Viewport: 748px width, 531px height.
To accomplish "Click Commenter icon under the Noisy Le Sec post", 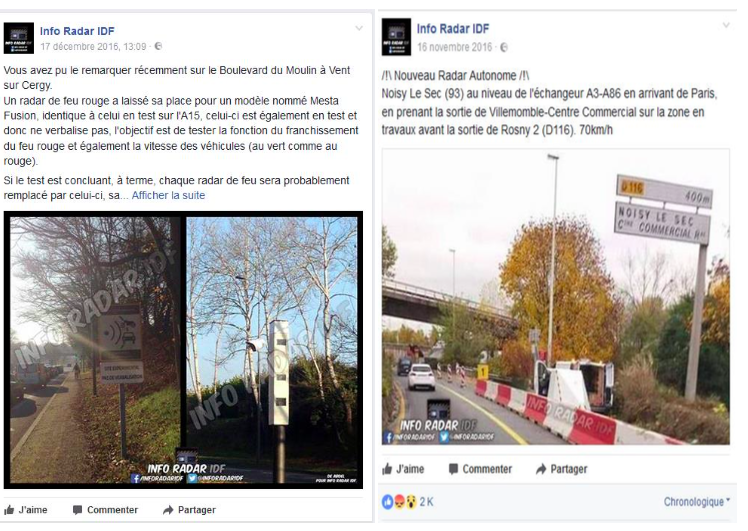I will click(x=453, y=469).
